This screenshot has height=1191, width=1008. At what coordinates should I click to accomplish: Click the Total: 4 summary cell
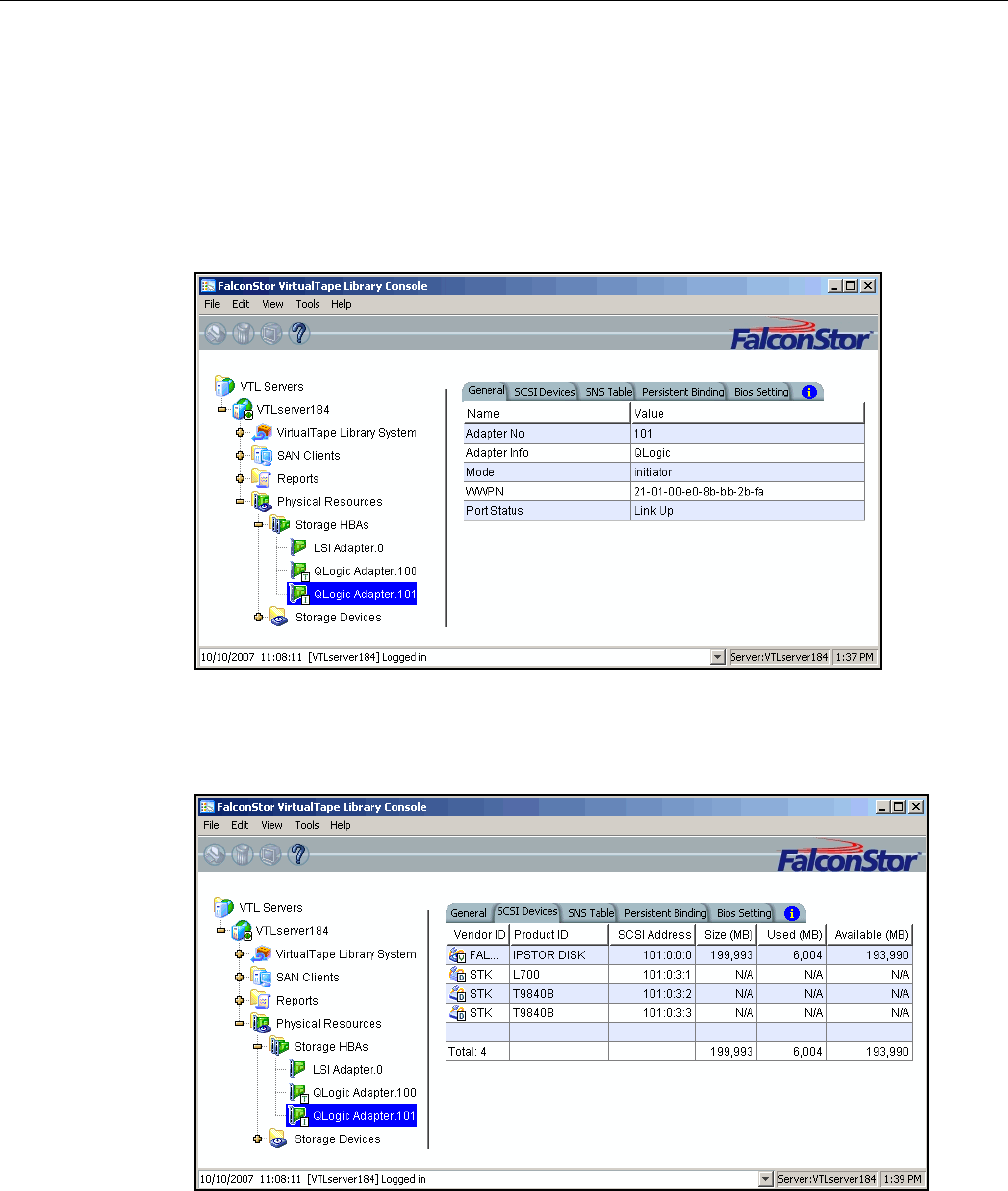click(478, 1051)
